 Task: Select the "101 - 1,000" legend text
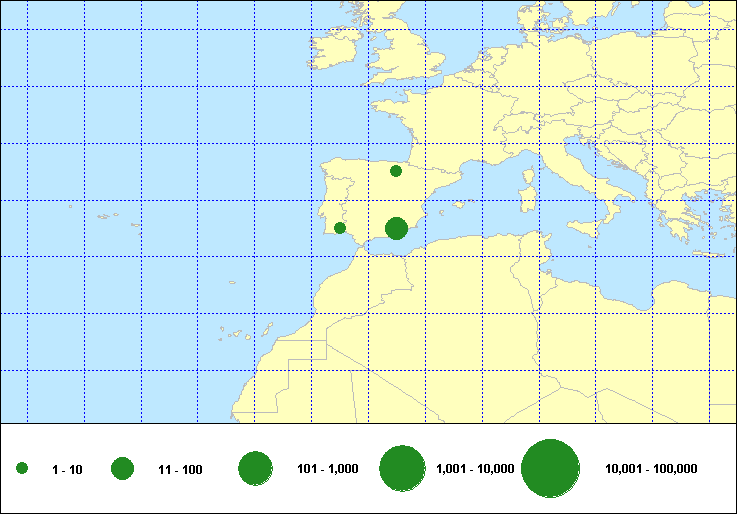pos(328,469)
